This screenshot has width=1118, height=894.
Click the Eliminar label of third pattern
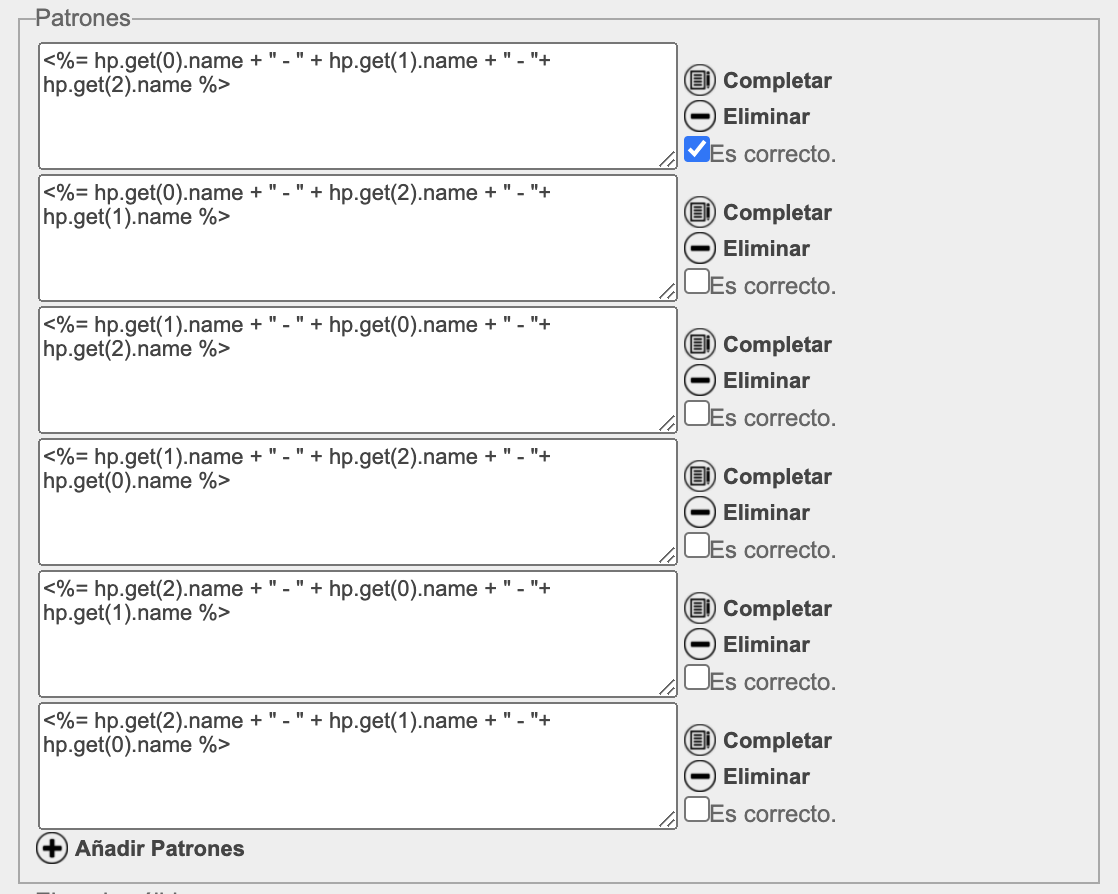pyautogui.click(x=766, y=380)
